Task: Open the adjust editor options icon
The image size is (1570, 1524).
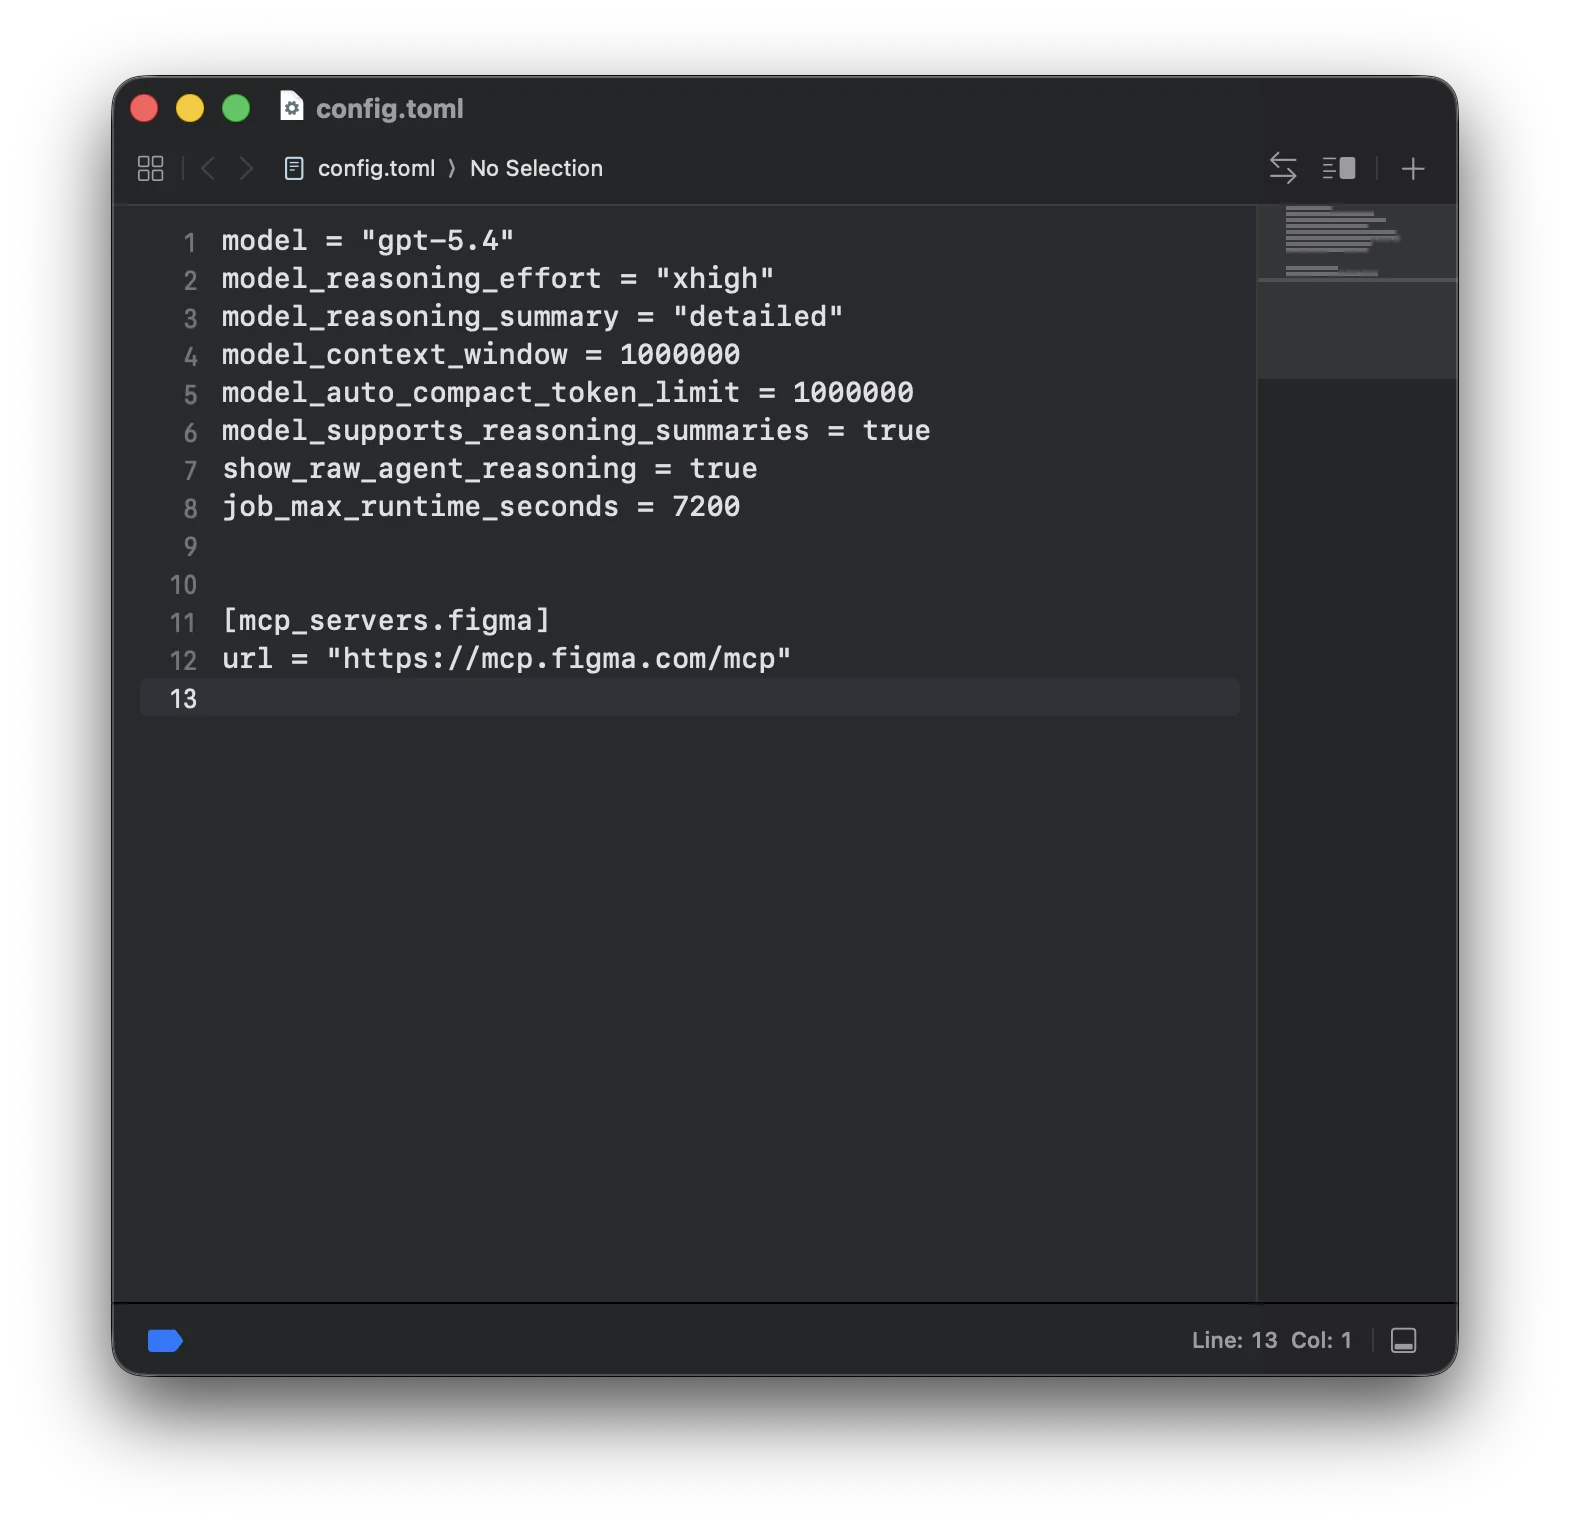Action: pos(1338,168)
